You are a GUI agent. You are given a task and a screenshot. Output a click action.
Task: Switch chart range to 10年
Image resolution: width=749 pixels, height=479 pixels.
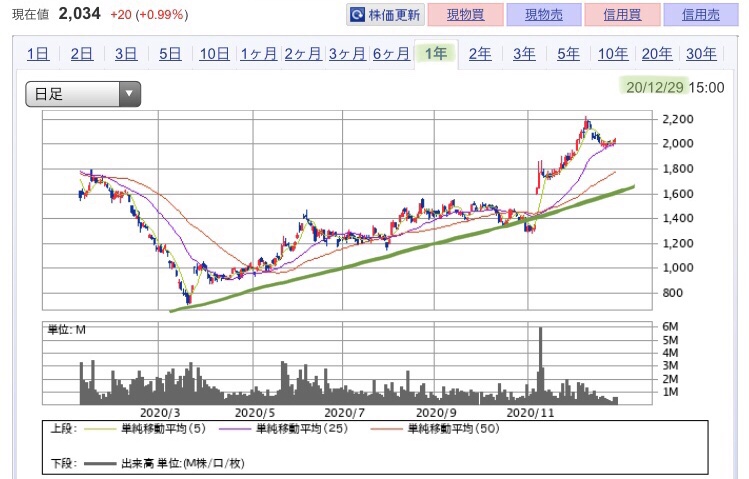[x=613, y=54]
